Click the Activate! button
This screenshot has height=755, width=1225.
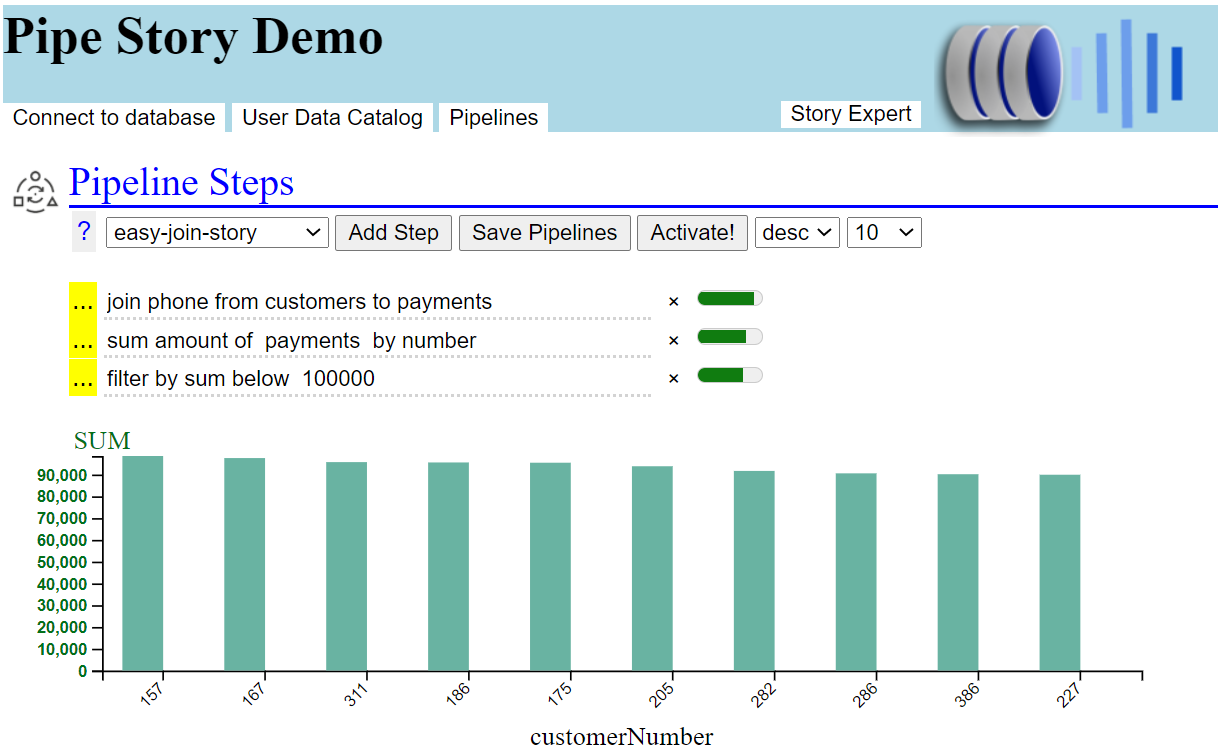(692, 233)
